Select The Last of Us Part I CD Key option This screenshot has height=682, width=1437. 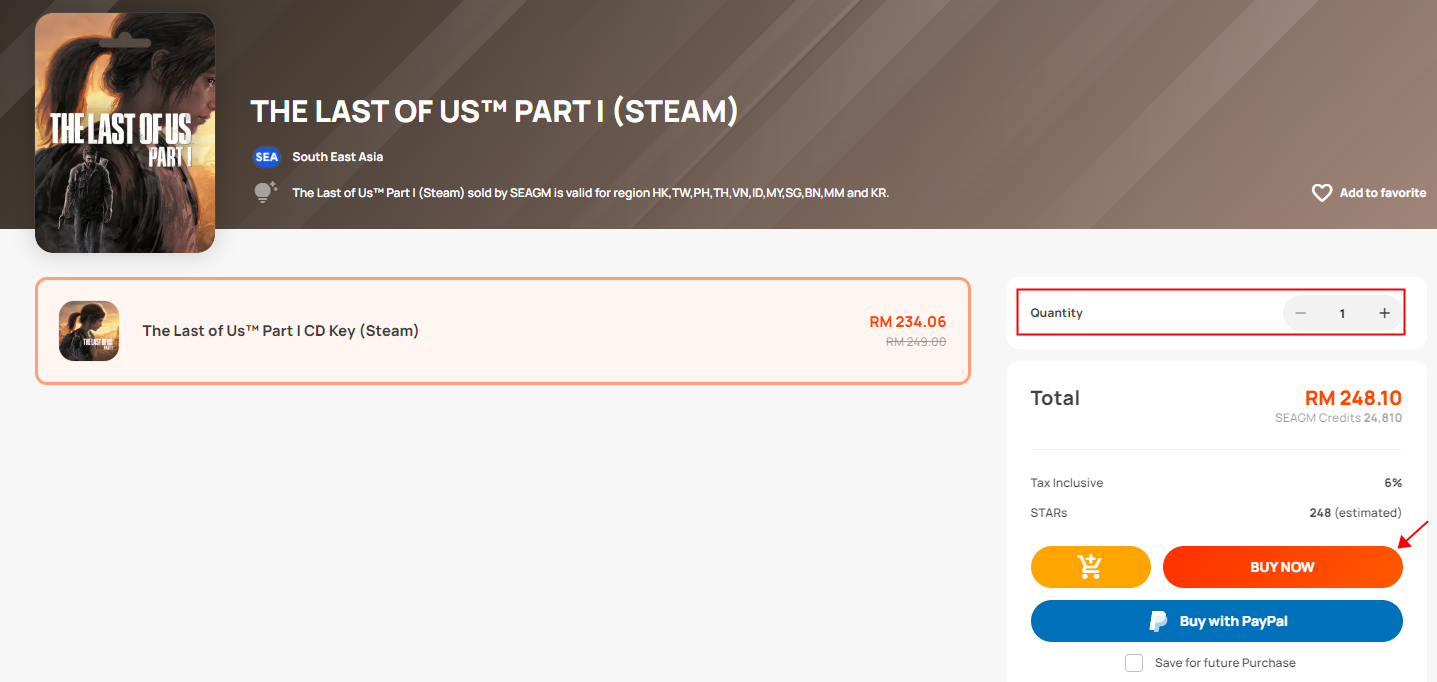click(x=502, y=331)
